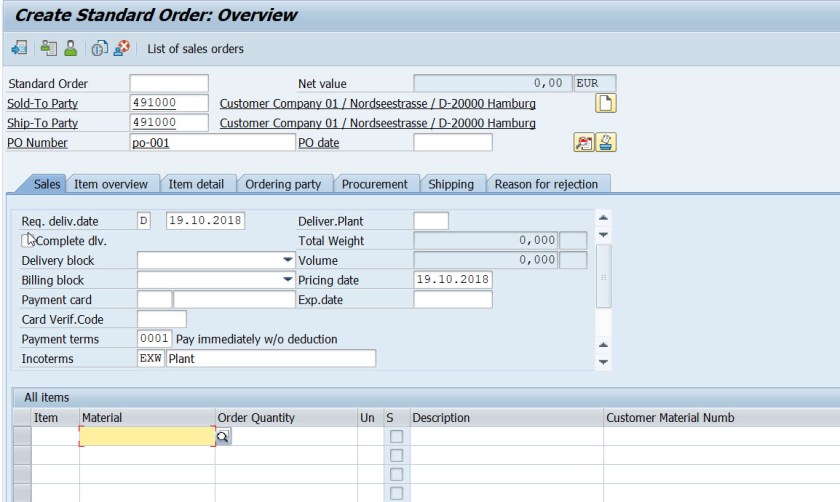The height and width of the screenshot is (502, 840).
Task: Enable the Complete dlv. checkbox
Action: click(x=27, y=241)
